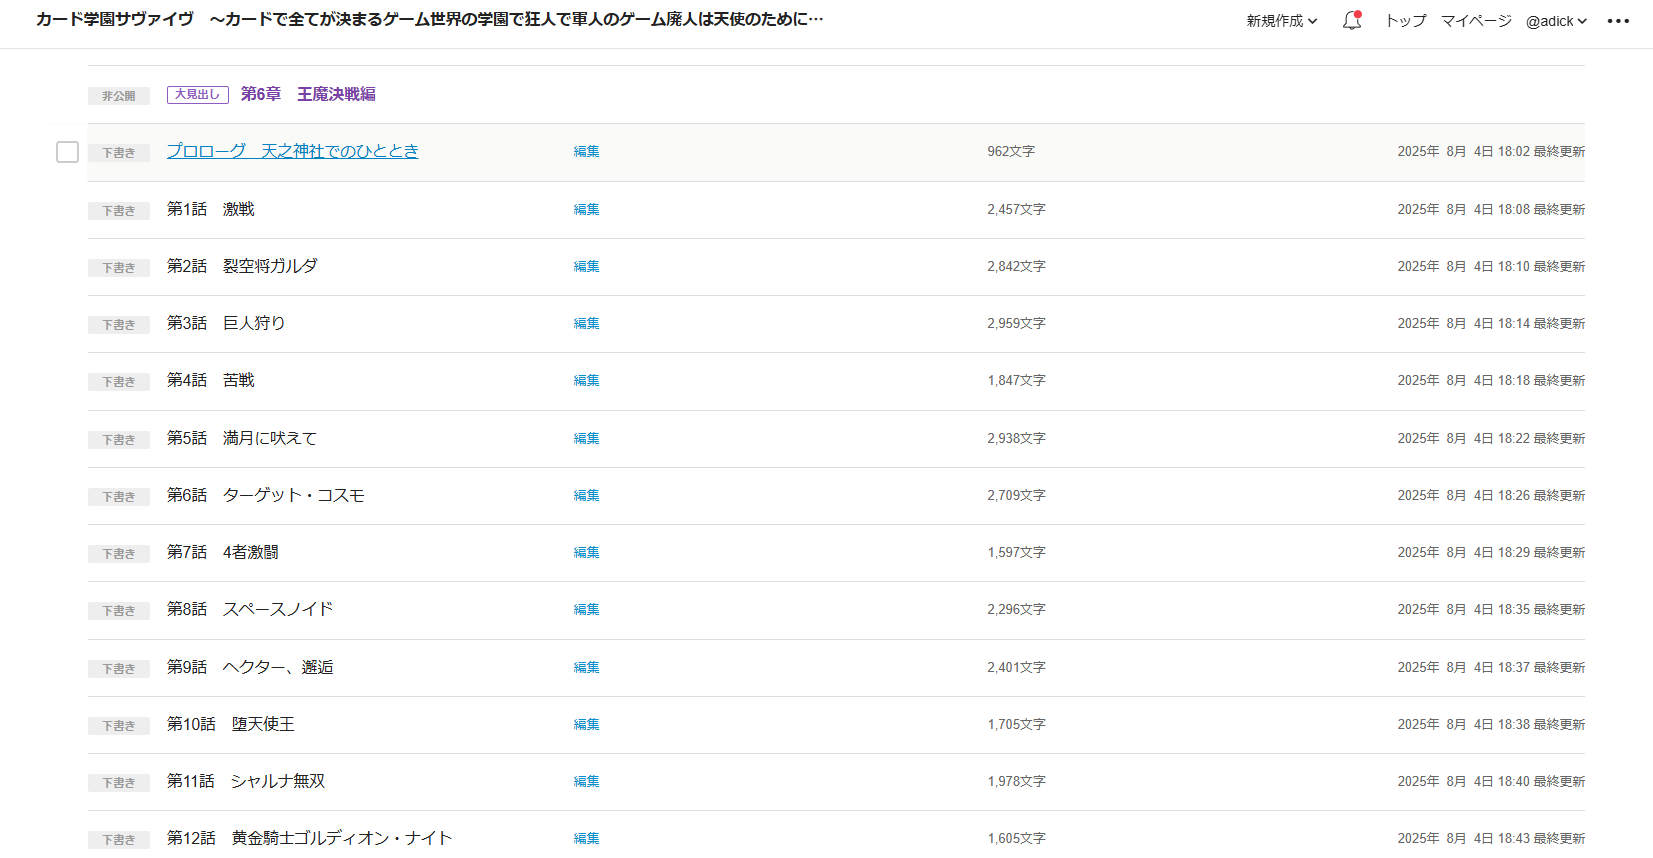Open the three-dot more options menu

coord(1618,21)
